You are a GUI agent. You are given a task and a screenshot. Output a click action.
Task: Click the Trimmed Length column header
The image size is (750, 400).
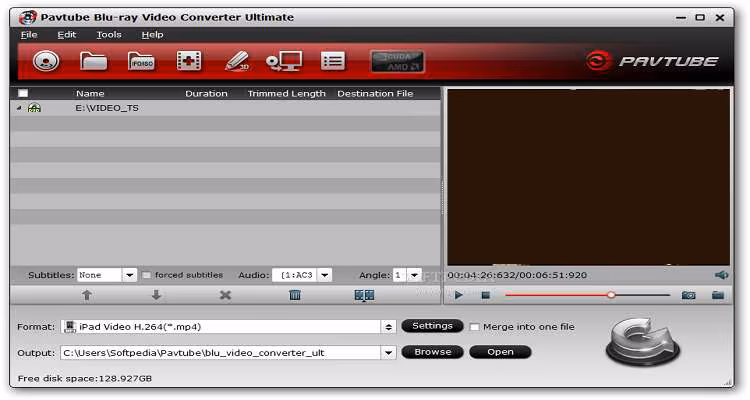tap(287, 93)
